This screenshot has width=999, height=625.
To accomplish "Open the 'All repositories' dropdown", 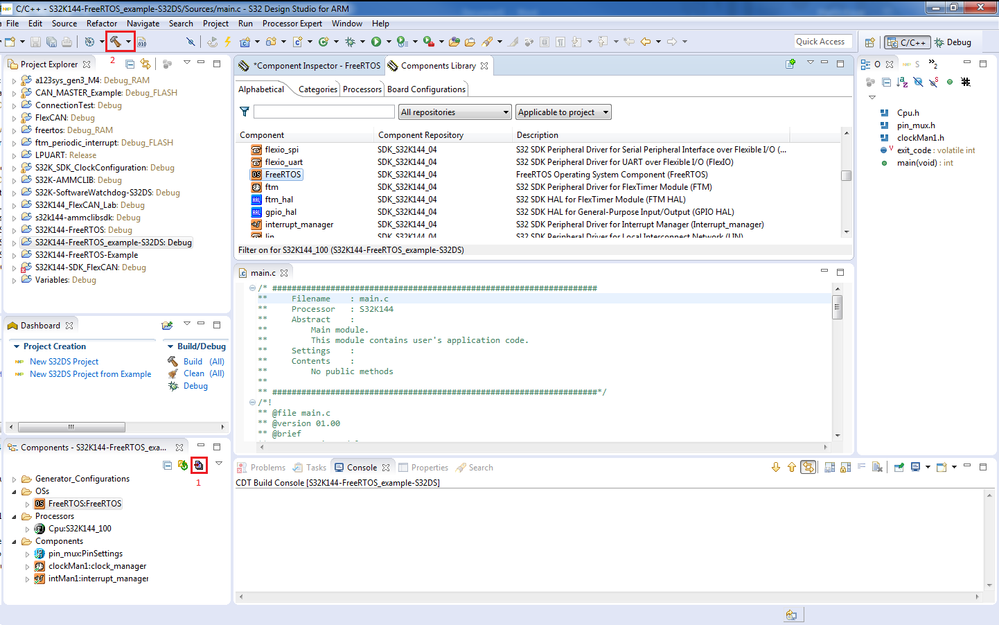I will [x=455, y=112].
